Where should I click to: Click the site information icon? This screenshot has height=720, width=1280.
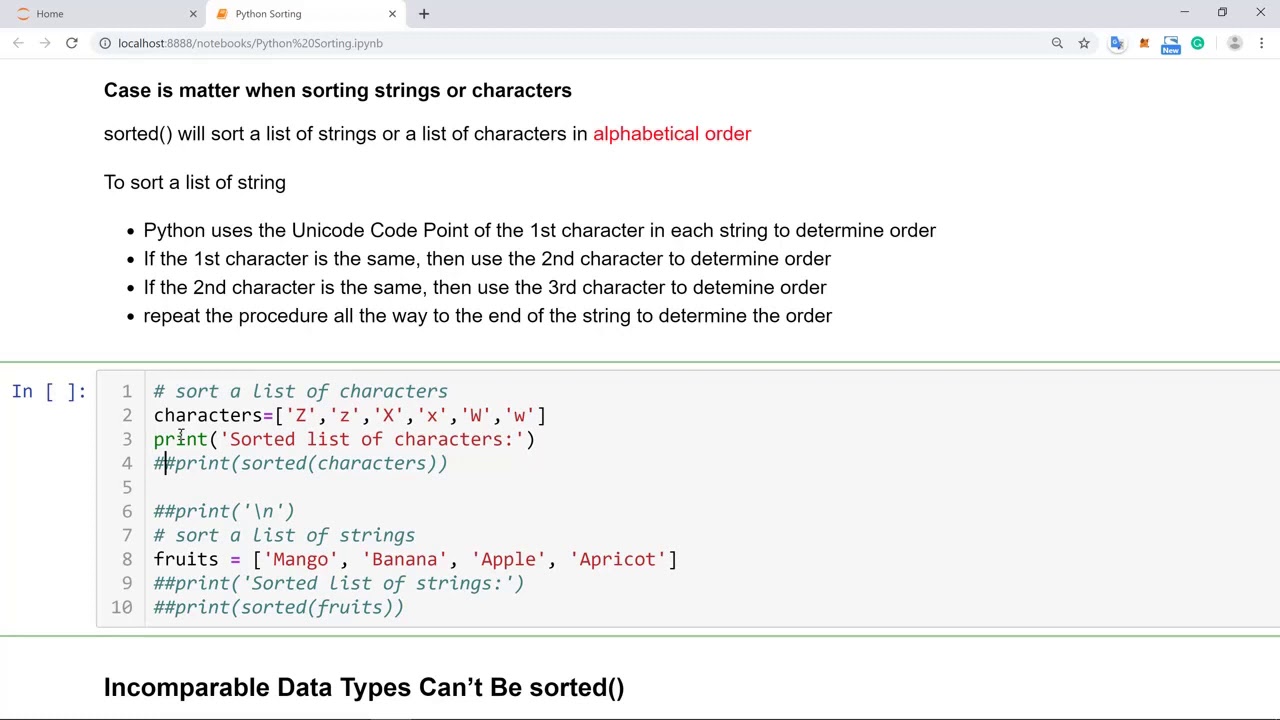(x=105, y=43)
